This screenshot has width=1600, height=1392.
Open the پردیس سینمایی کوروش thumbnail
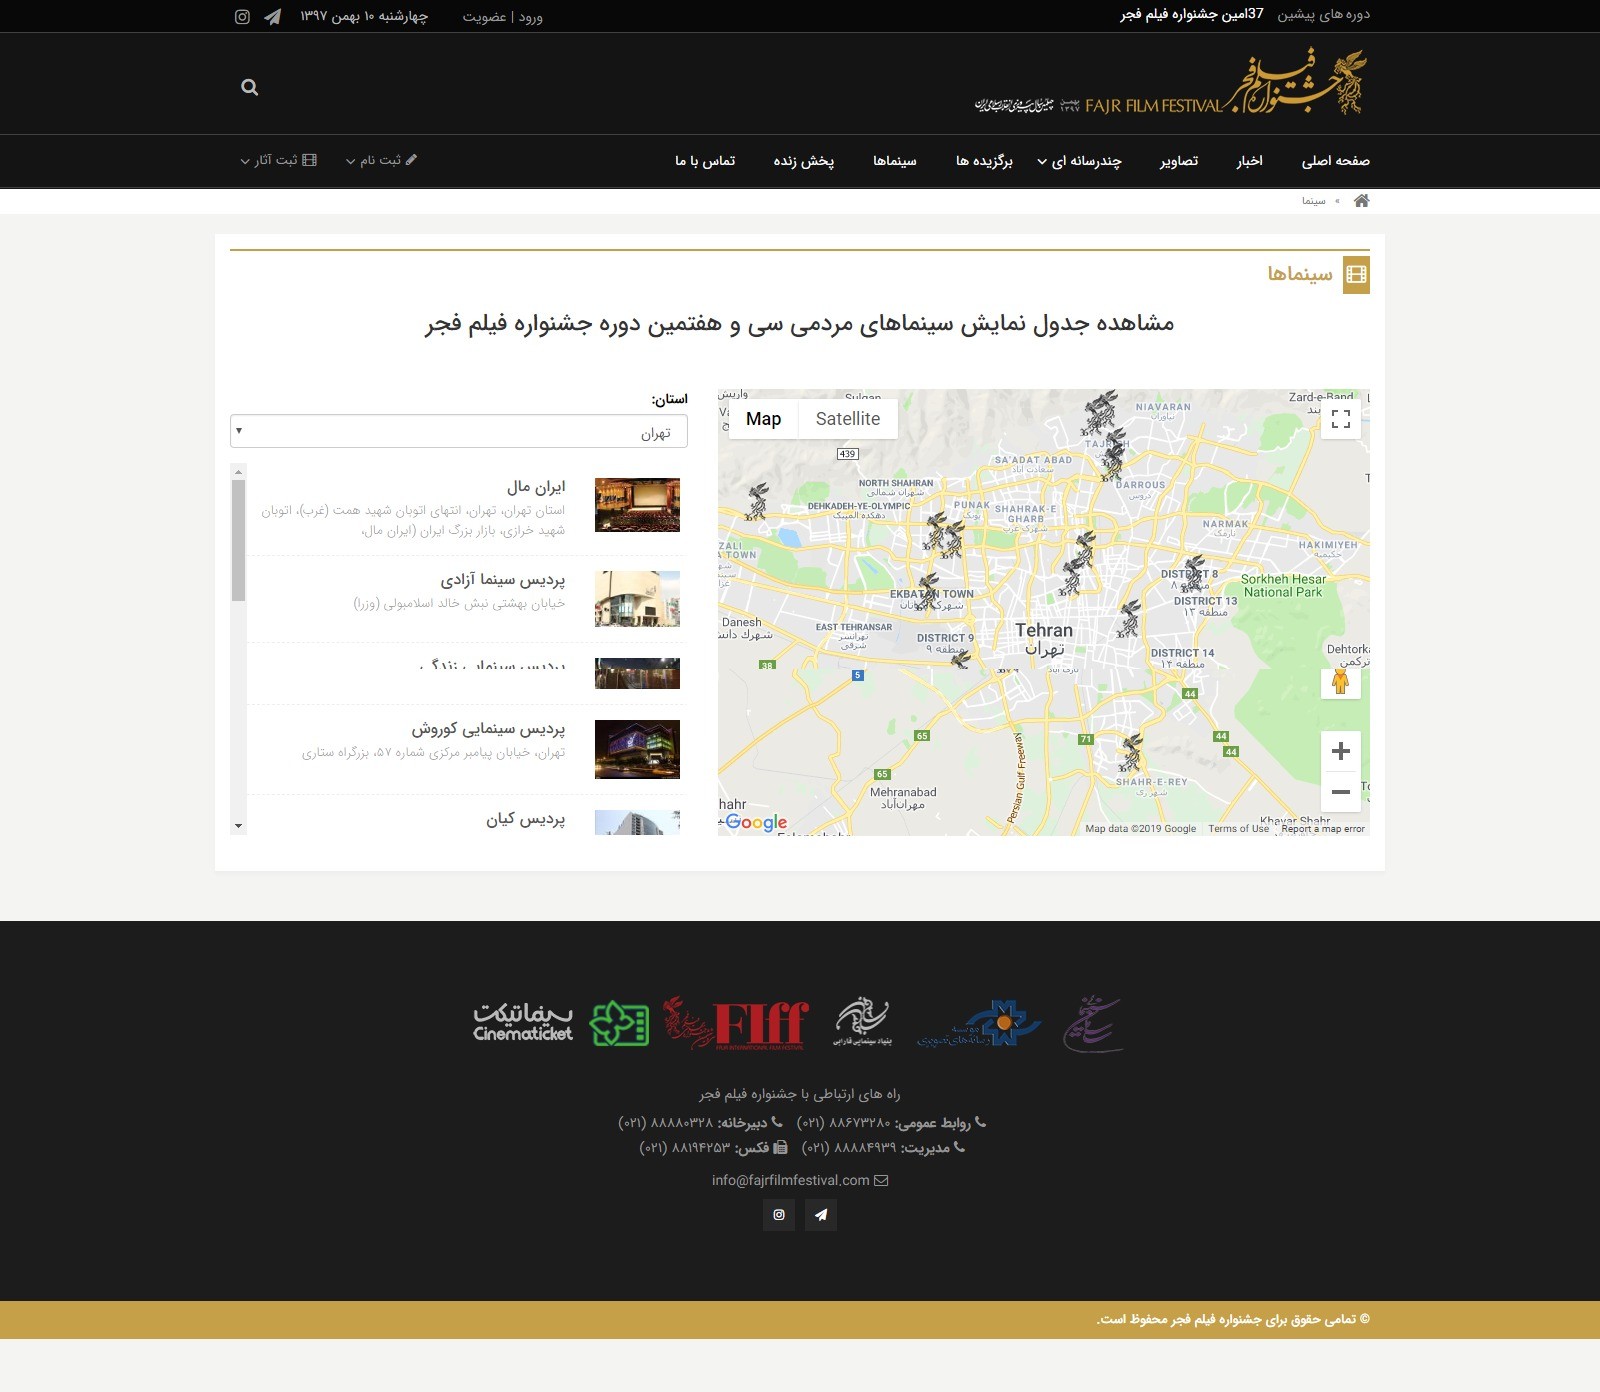[637, 749]
